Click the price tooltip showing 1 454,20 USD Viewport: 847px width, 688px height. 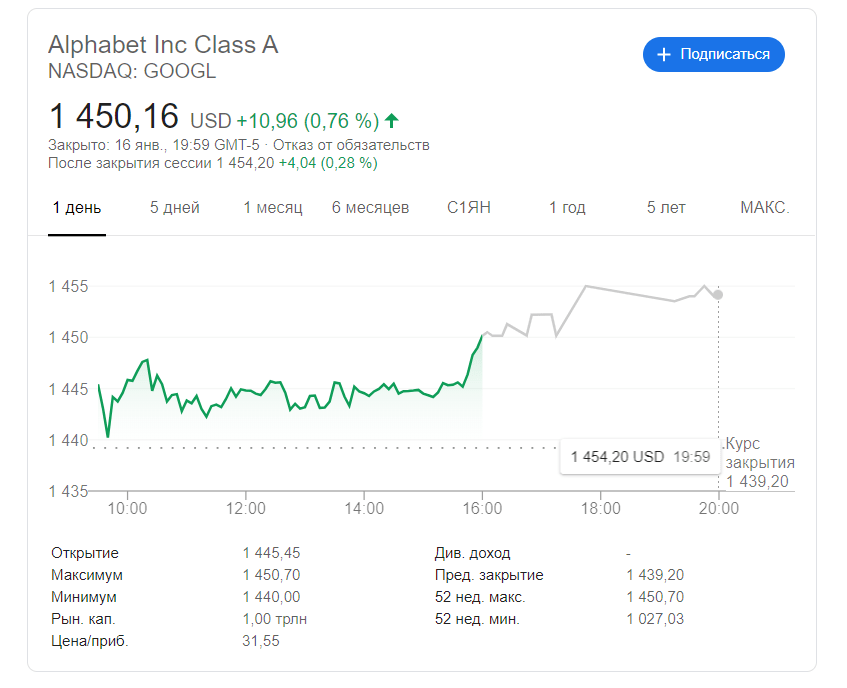[x=640, y=456]
